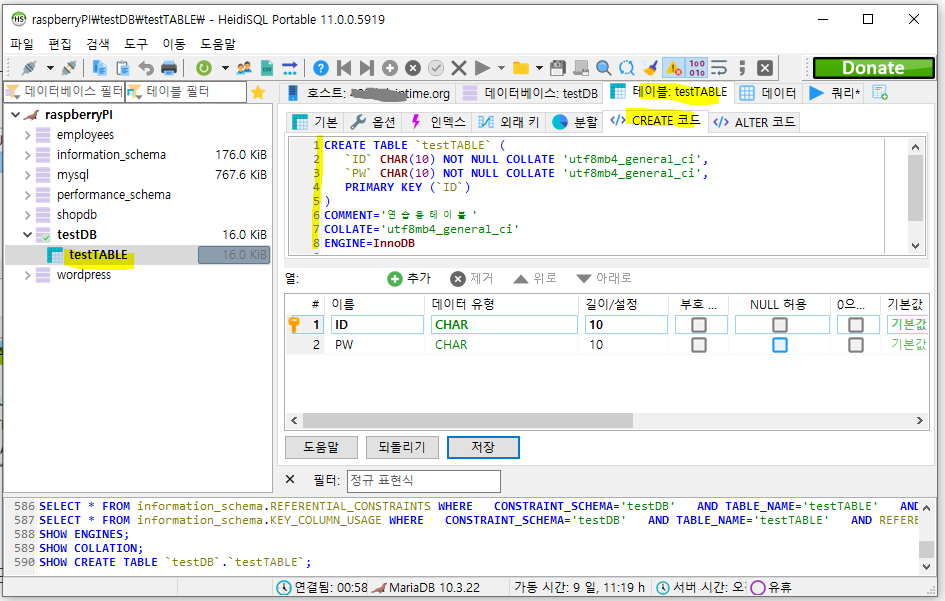Expand the shopdb database node

pyautogui.click(x=27, y=215)
